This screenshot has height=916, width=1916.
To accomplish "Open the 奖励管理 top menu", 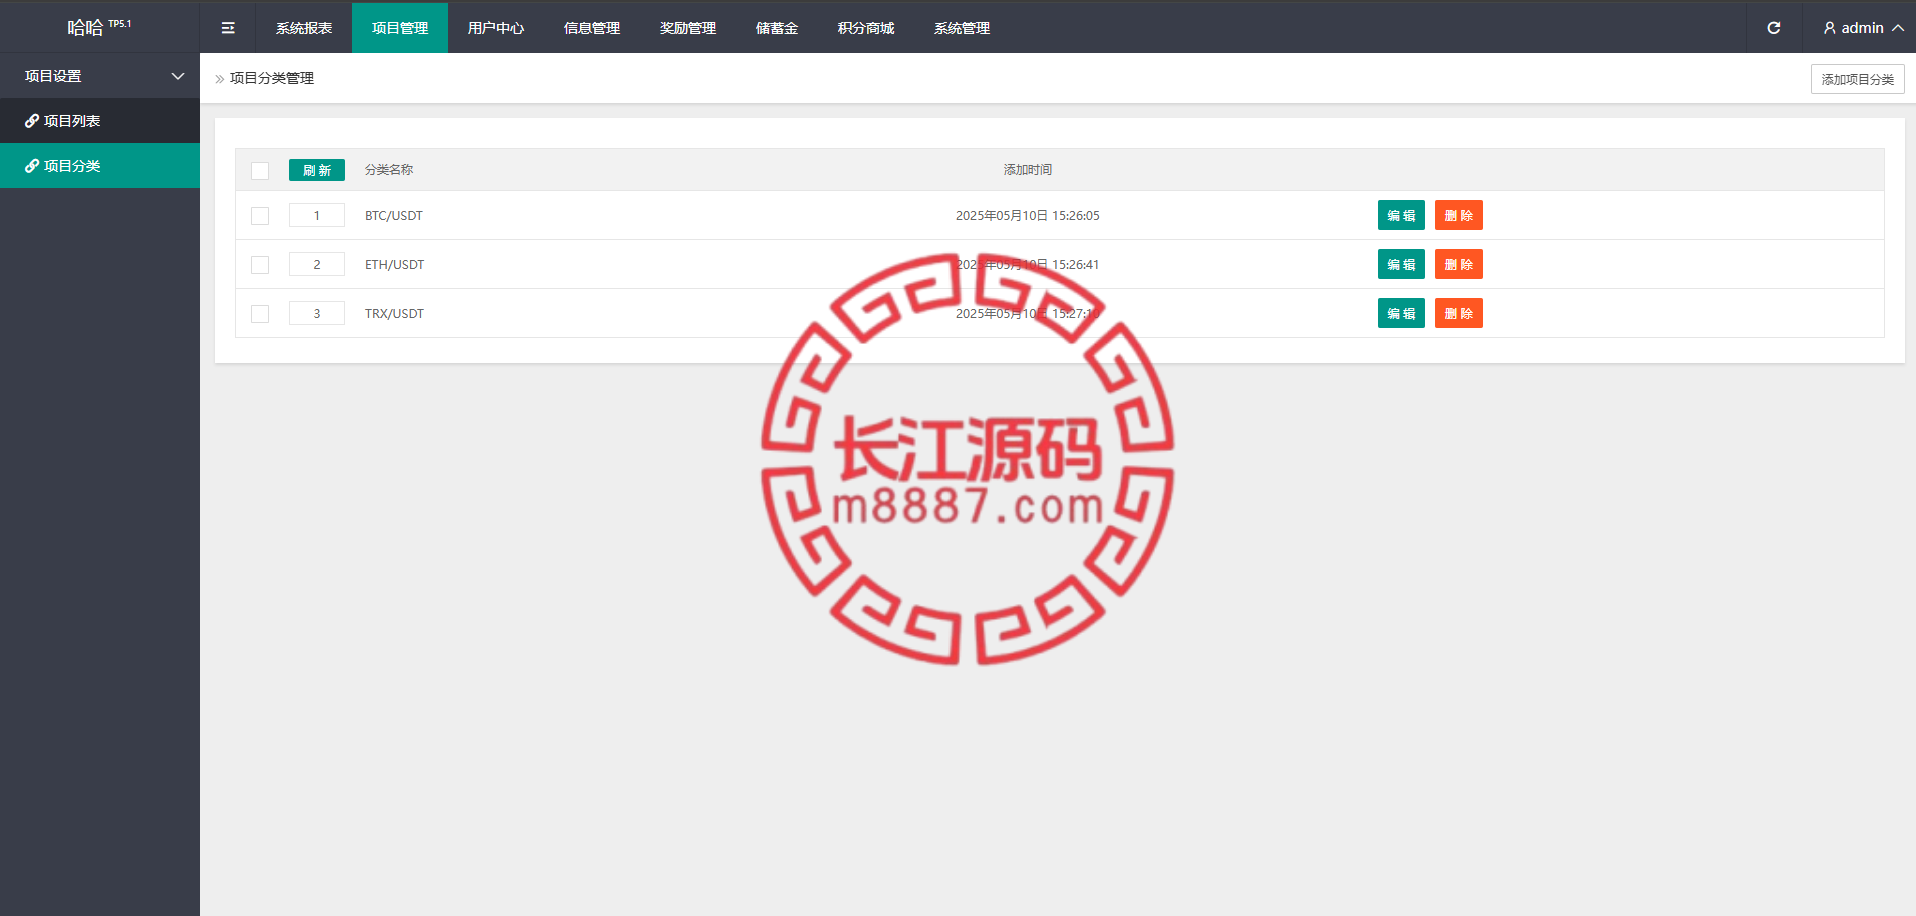I will 688,28.
